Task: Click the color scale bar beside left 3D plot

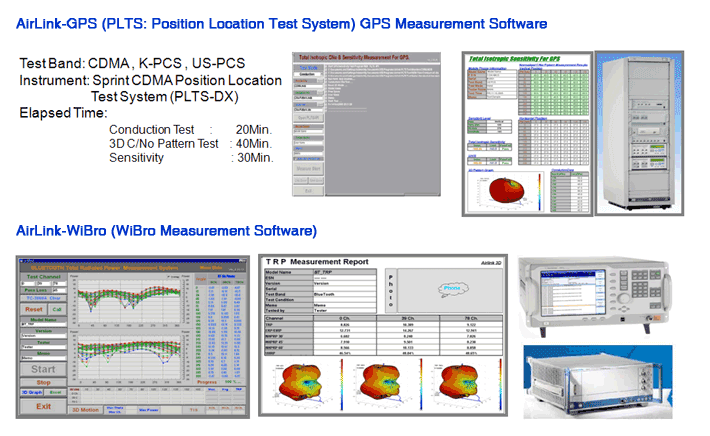Action: pyautogui.click(x=341, y=384)
